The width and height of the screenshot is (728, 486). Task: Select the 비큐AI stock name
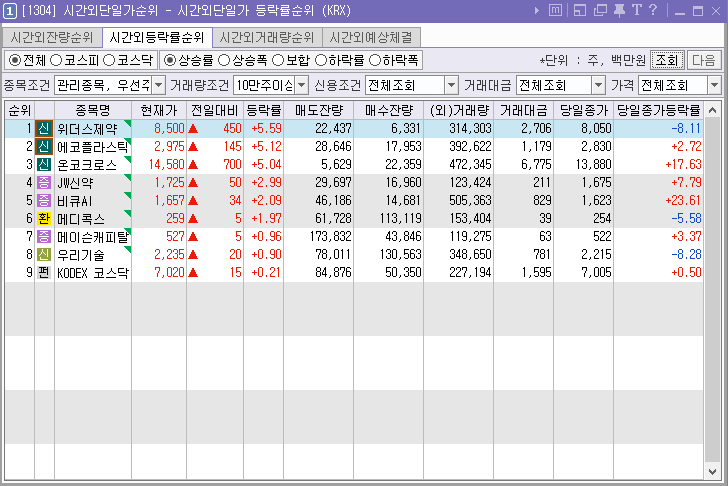(75, 201)
